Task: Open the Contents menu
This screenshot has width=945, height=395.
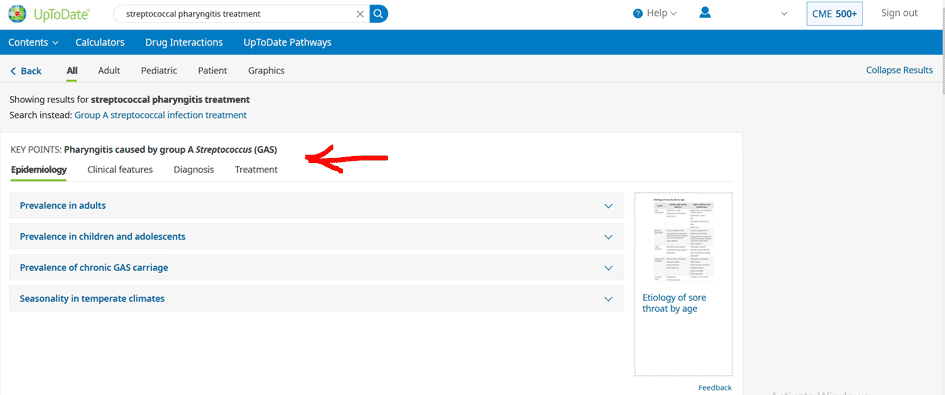Action: coord(33,42)
